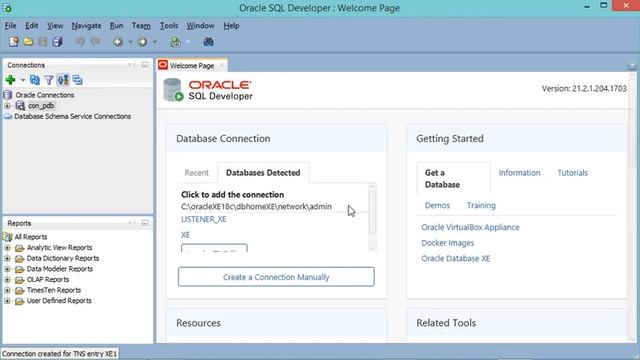This screenshot has height=360, width=640.
Task: Open the Navigate menu
Action: click(86, 26)
